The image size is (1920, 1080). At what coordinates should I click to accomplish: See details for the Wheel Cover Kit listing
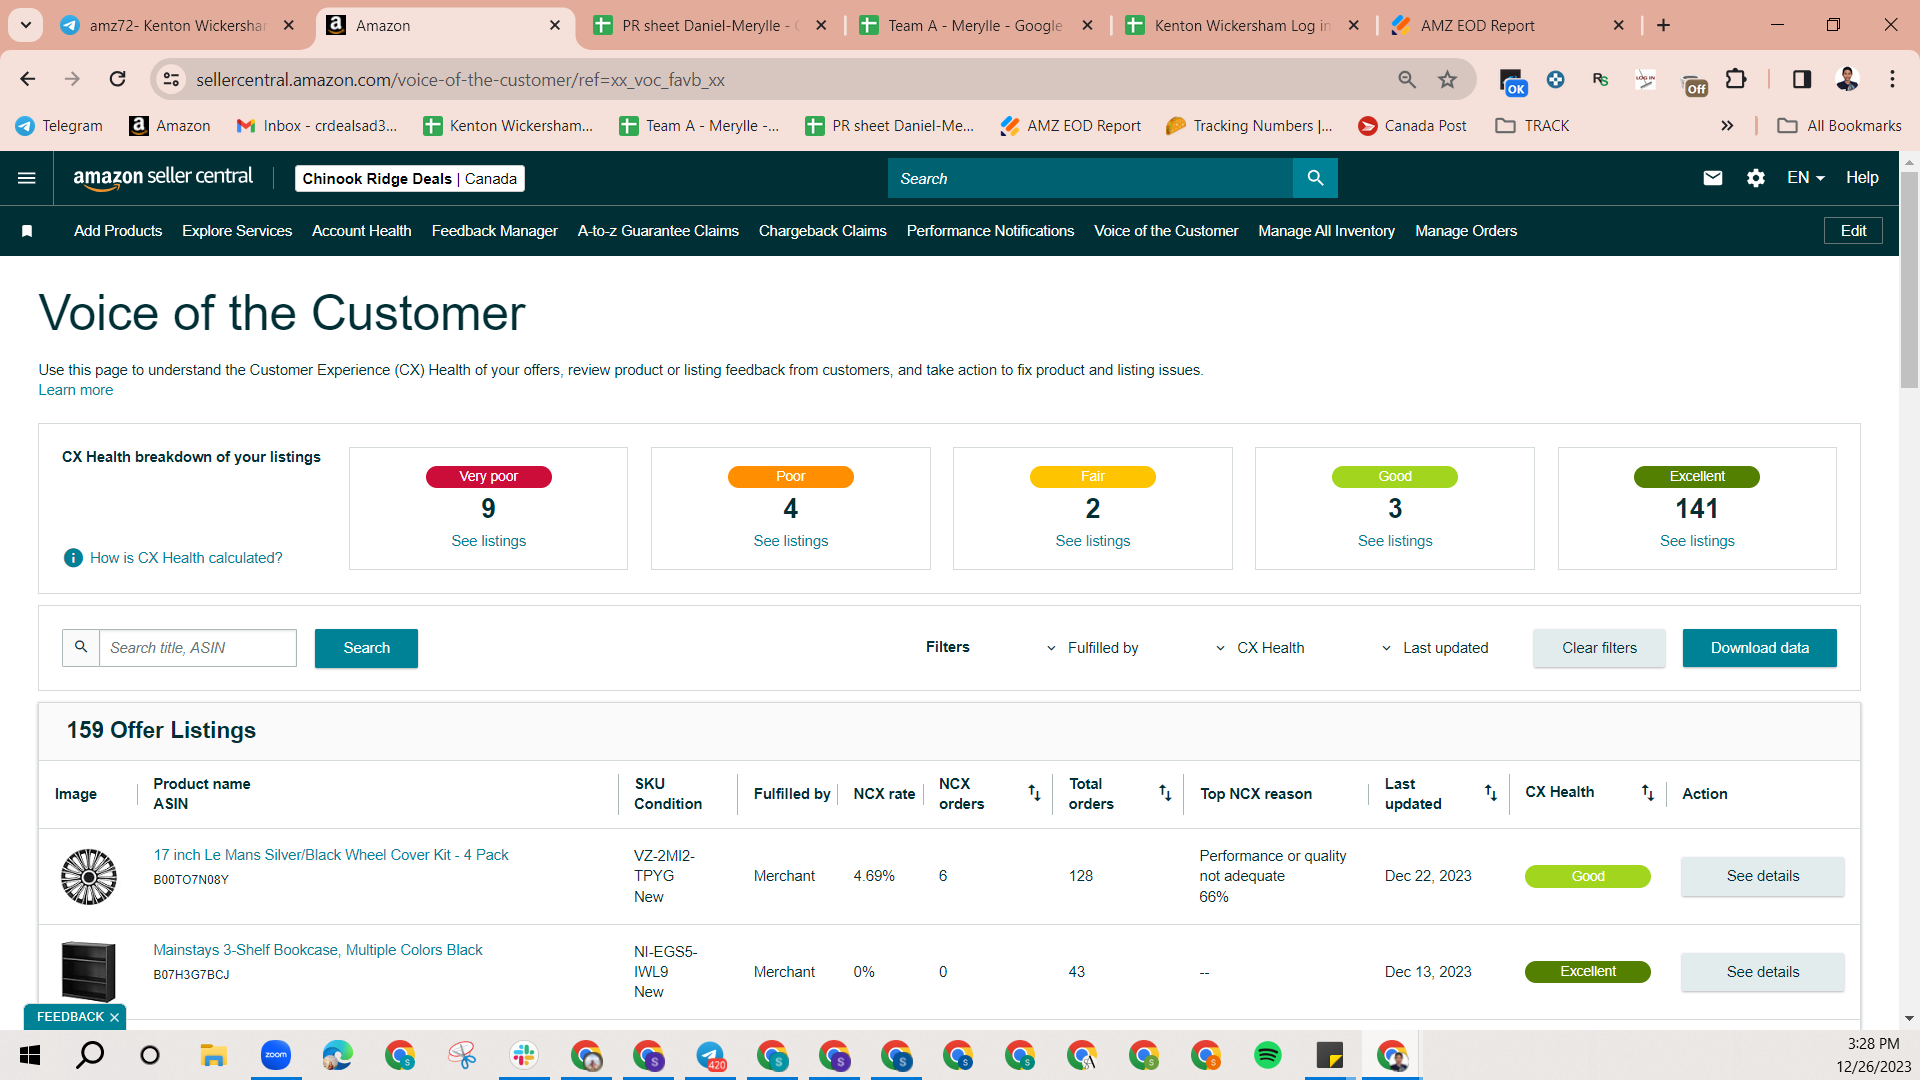coord(1763,876)
